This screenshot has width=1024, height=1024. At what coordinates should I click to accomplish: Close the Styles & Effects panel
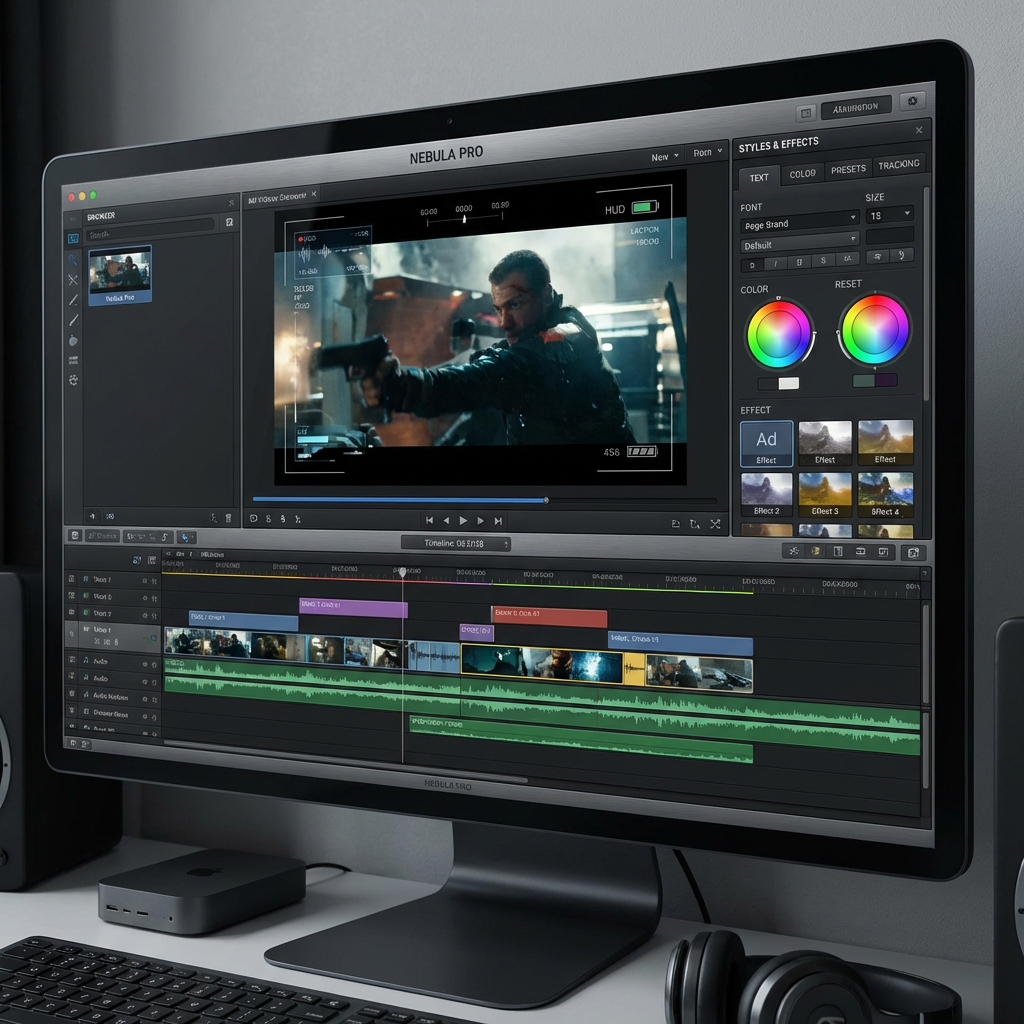coord(919,130)
